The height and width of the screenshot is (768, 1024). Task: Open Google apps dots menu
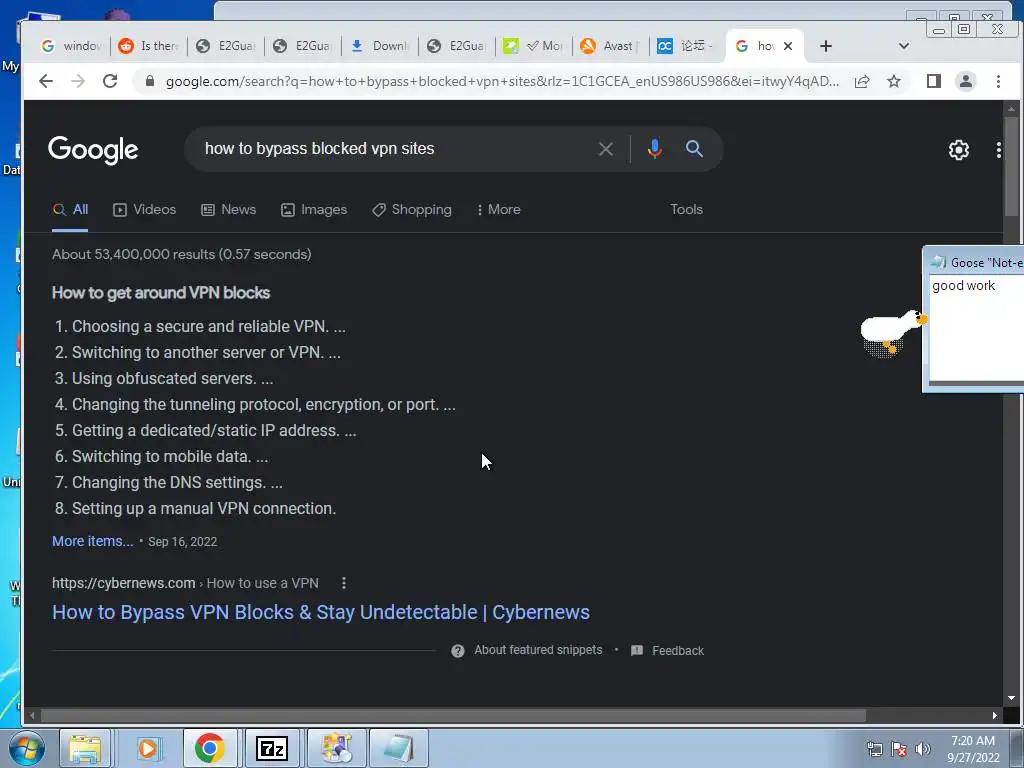coord(999,150)
